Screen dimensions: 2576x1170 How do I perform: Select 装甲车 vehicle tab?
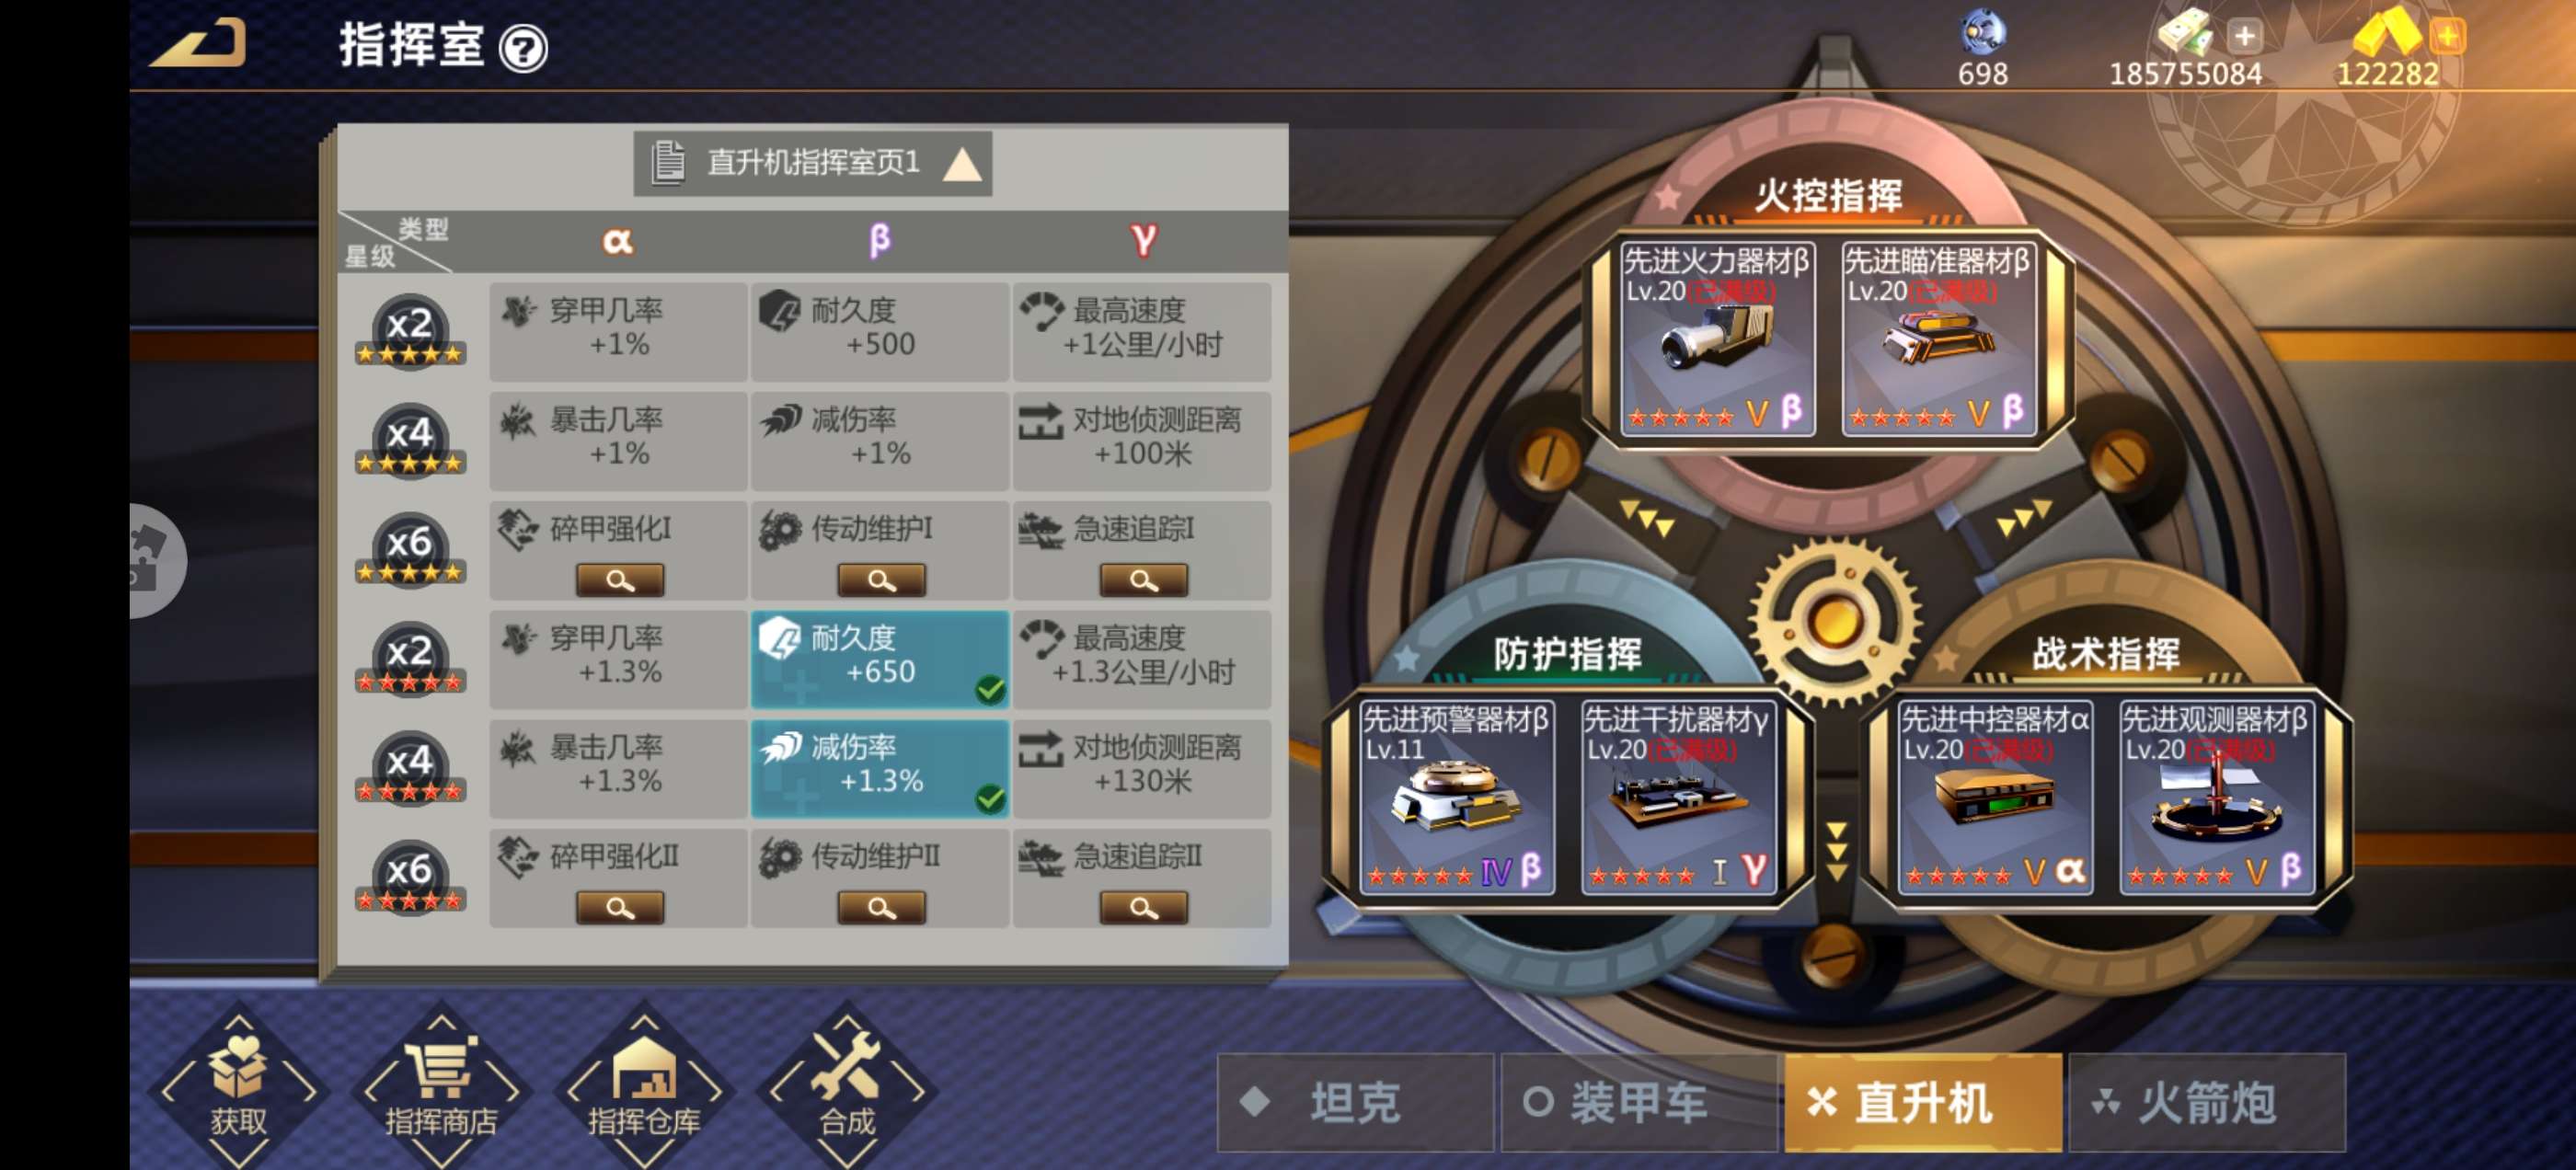pyautogui.click(x=1638, y=1102)
